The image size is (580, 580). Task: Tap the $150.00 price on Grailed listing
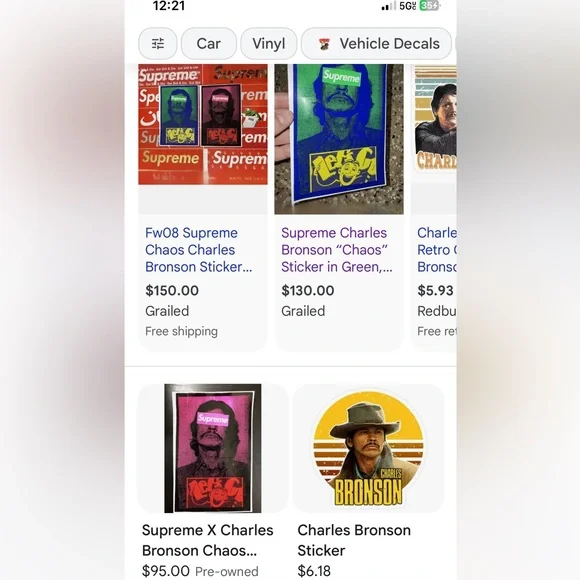pyautogui.click(x=172, y=290)
